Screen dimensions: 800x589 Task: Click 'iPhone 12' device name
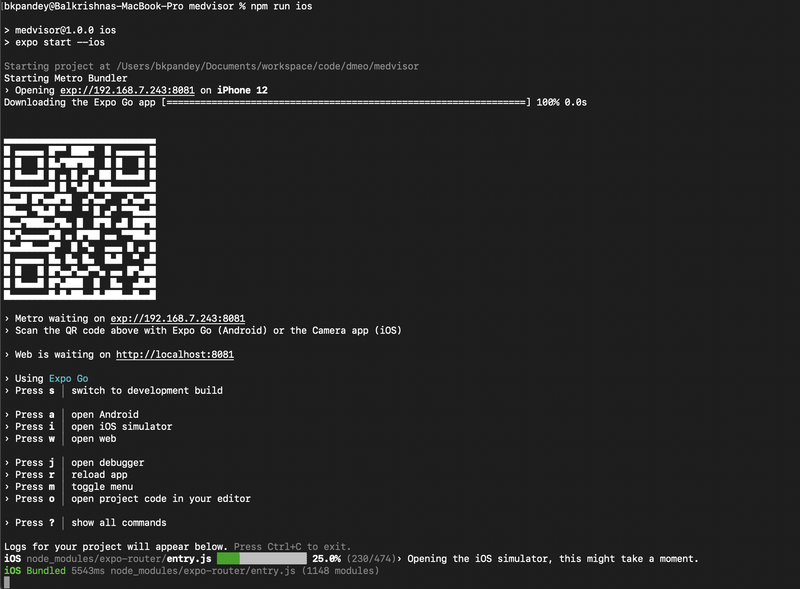click(x=242, y=90)
